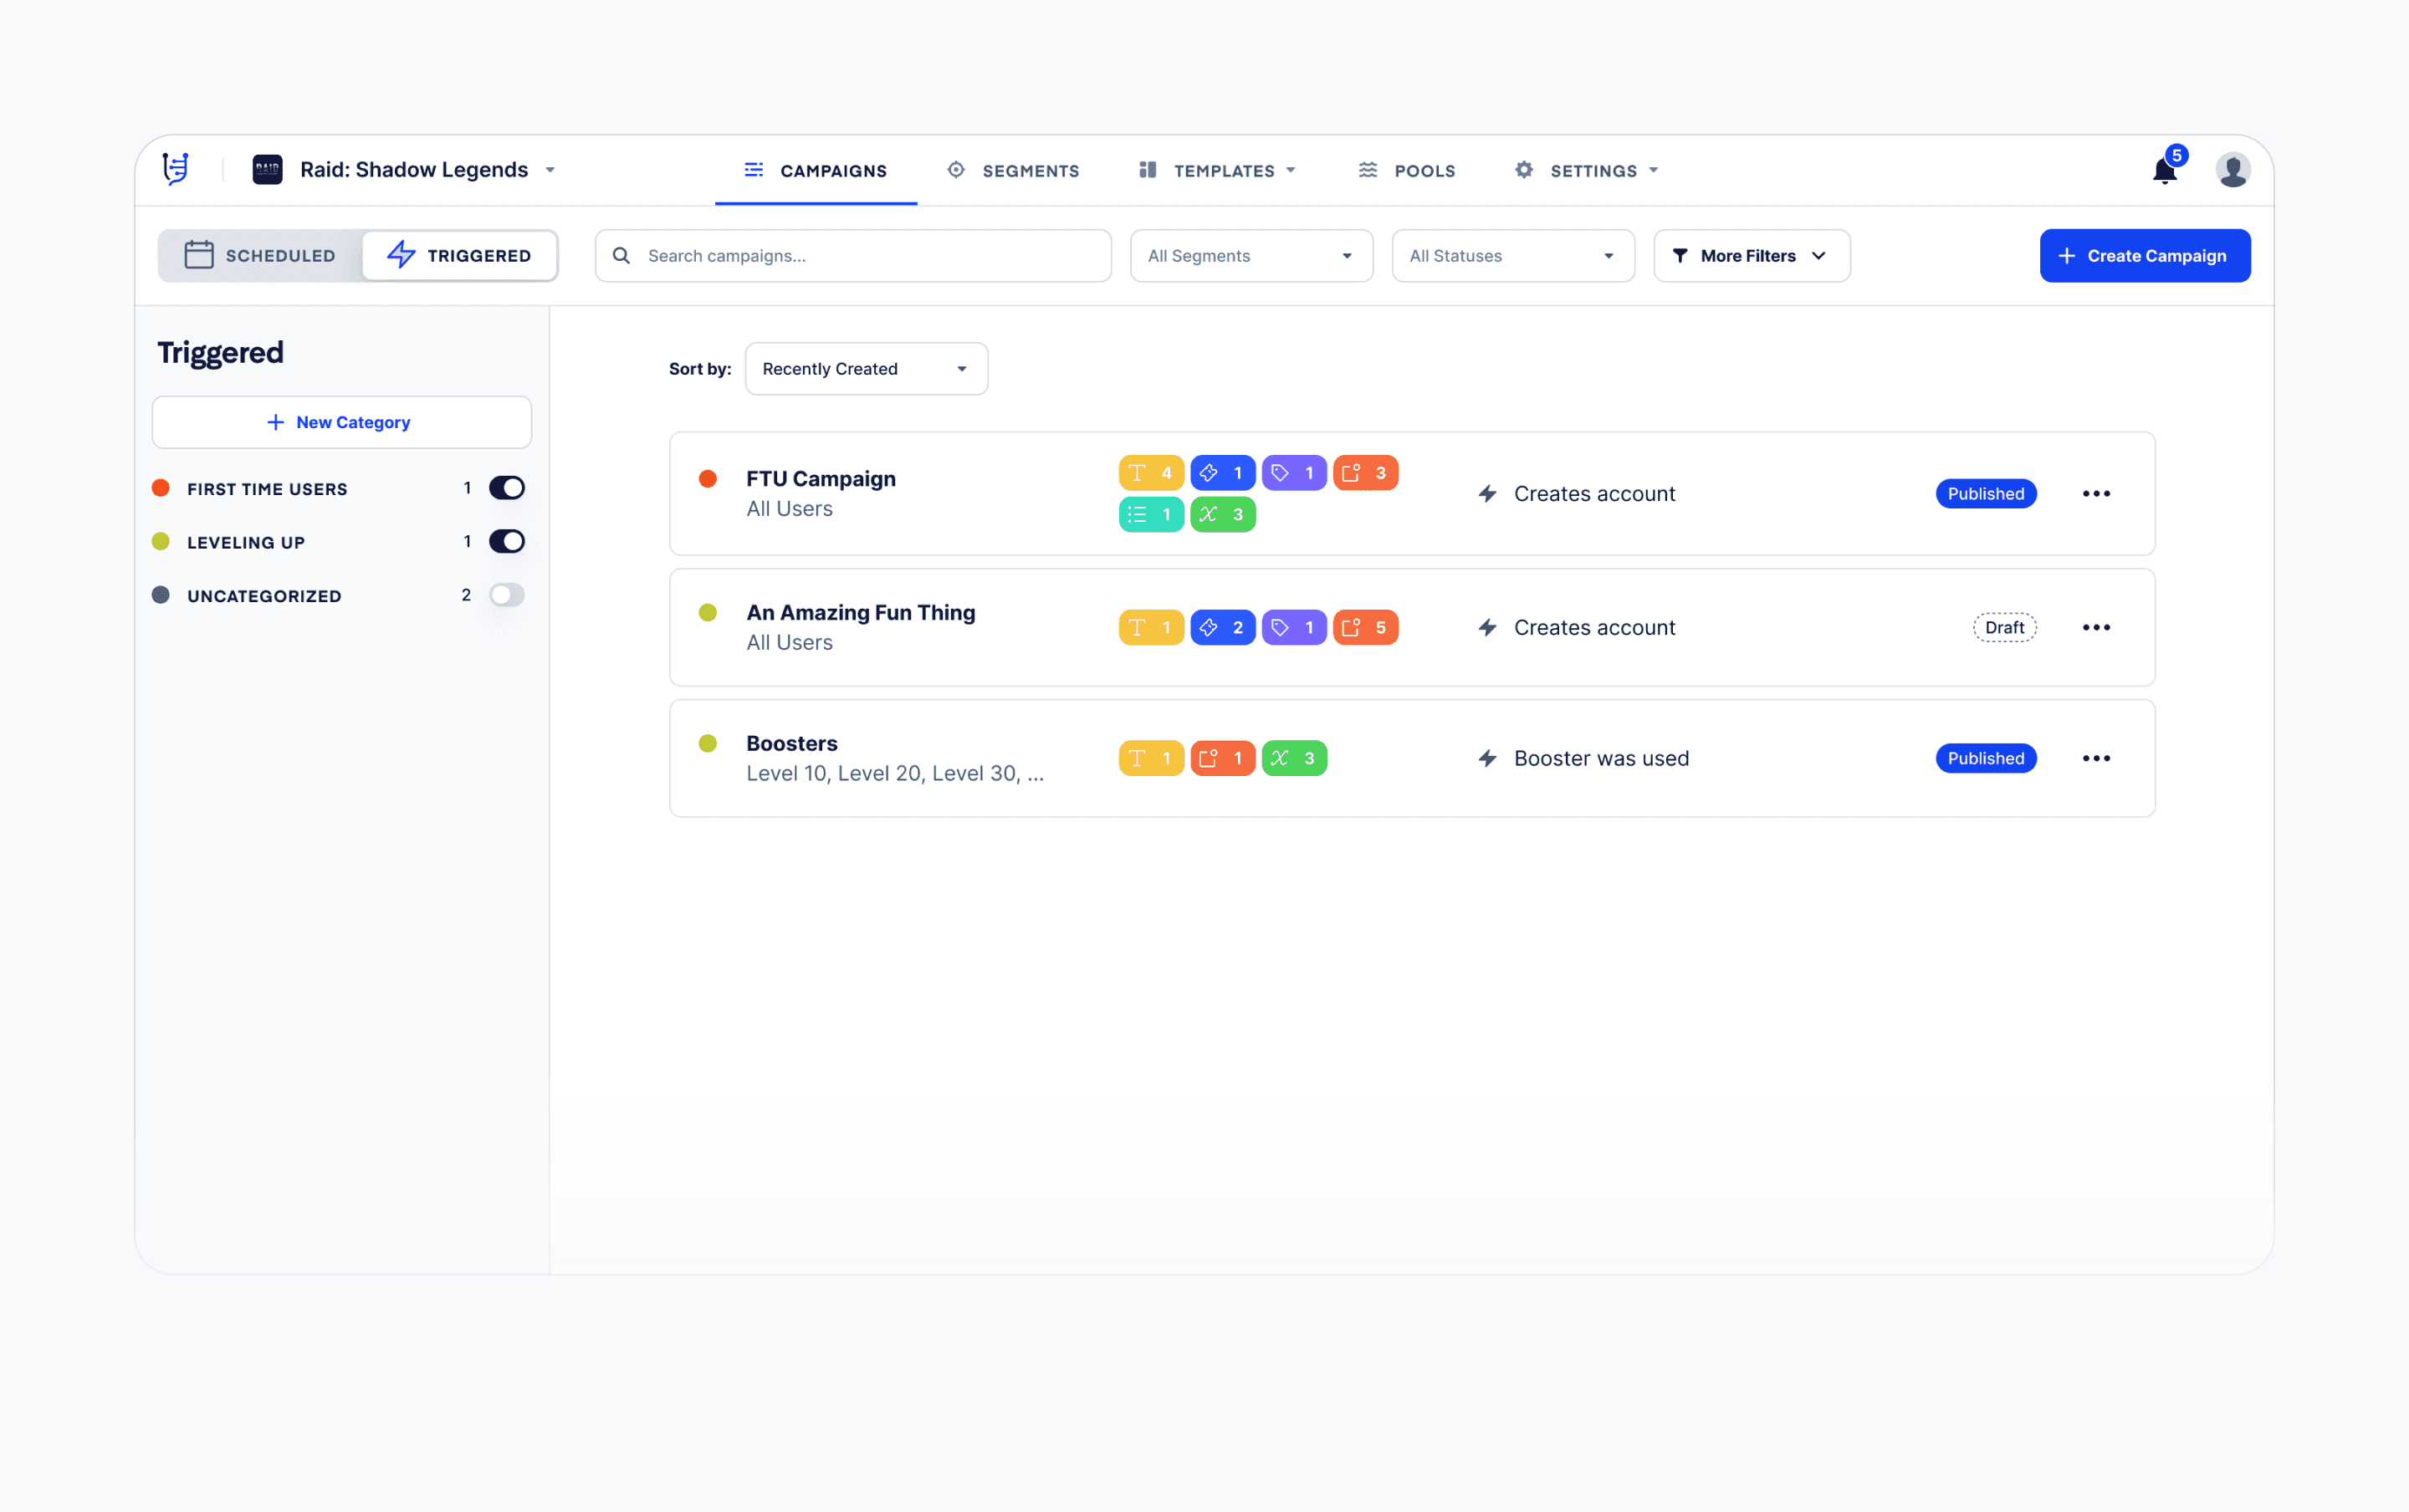Enable the Uncategorized category toggle
Viewport: 2409px width, 1512px height.
pos(507,595)
